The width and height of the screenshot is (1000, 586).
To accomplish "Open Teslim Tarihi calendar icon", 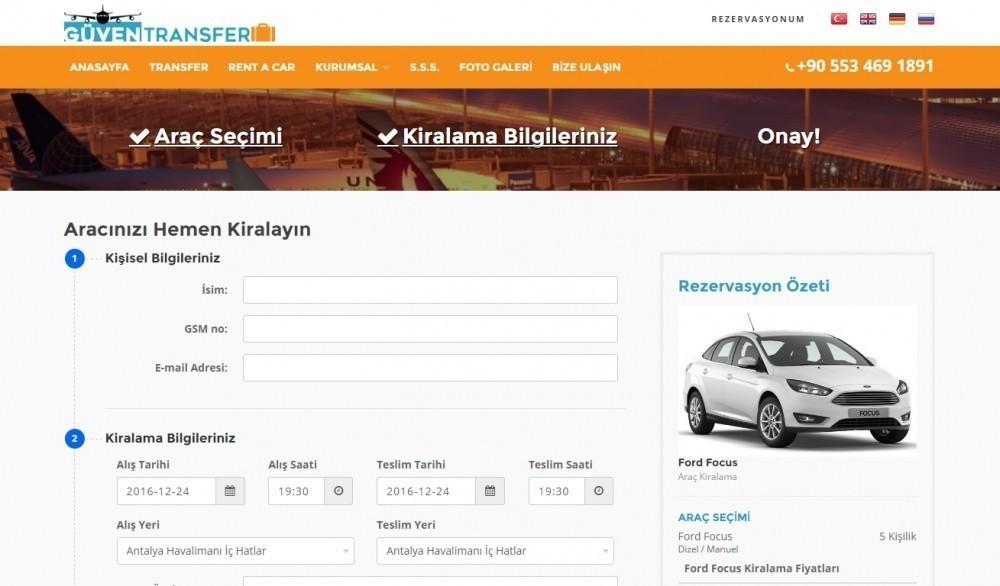I will pos(490,491).
